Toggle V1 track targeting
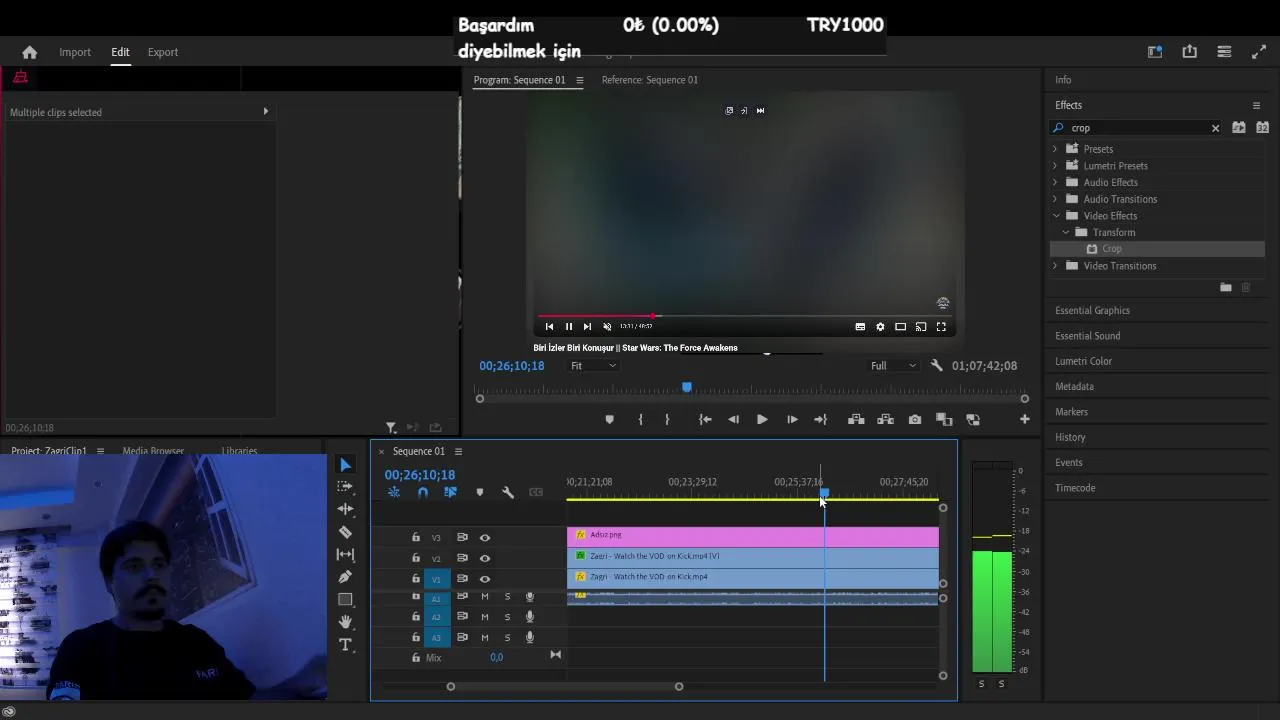 (x=436, y=579)
